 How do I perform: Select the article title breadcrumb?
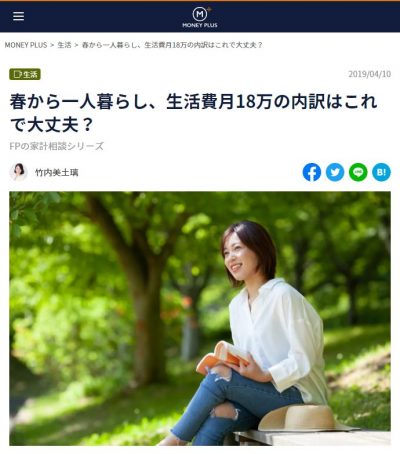172,45
